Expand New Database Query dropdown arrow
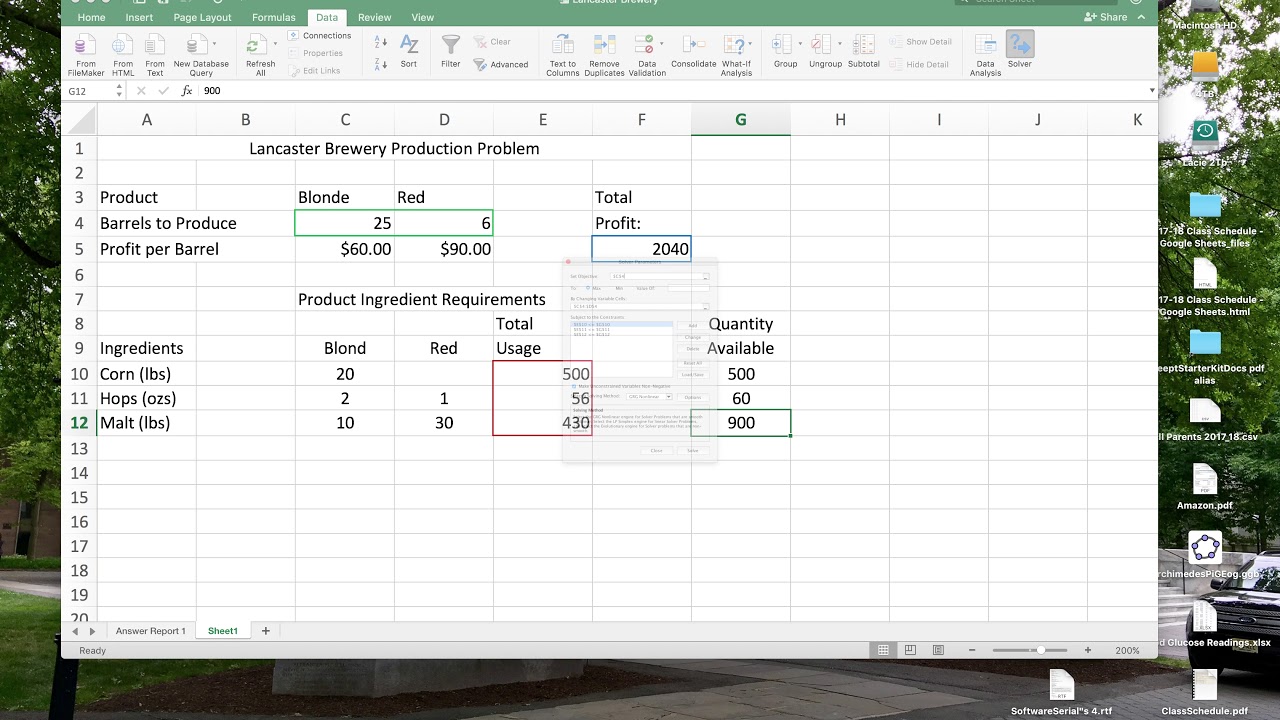The image size is (1280, 720). tap(214, 44)
